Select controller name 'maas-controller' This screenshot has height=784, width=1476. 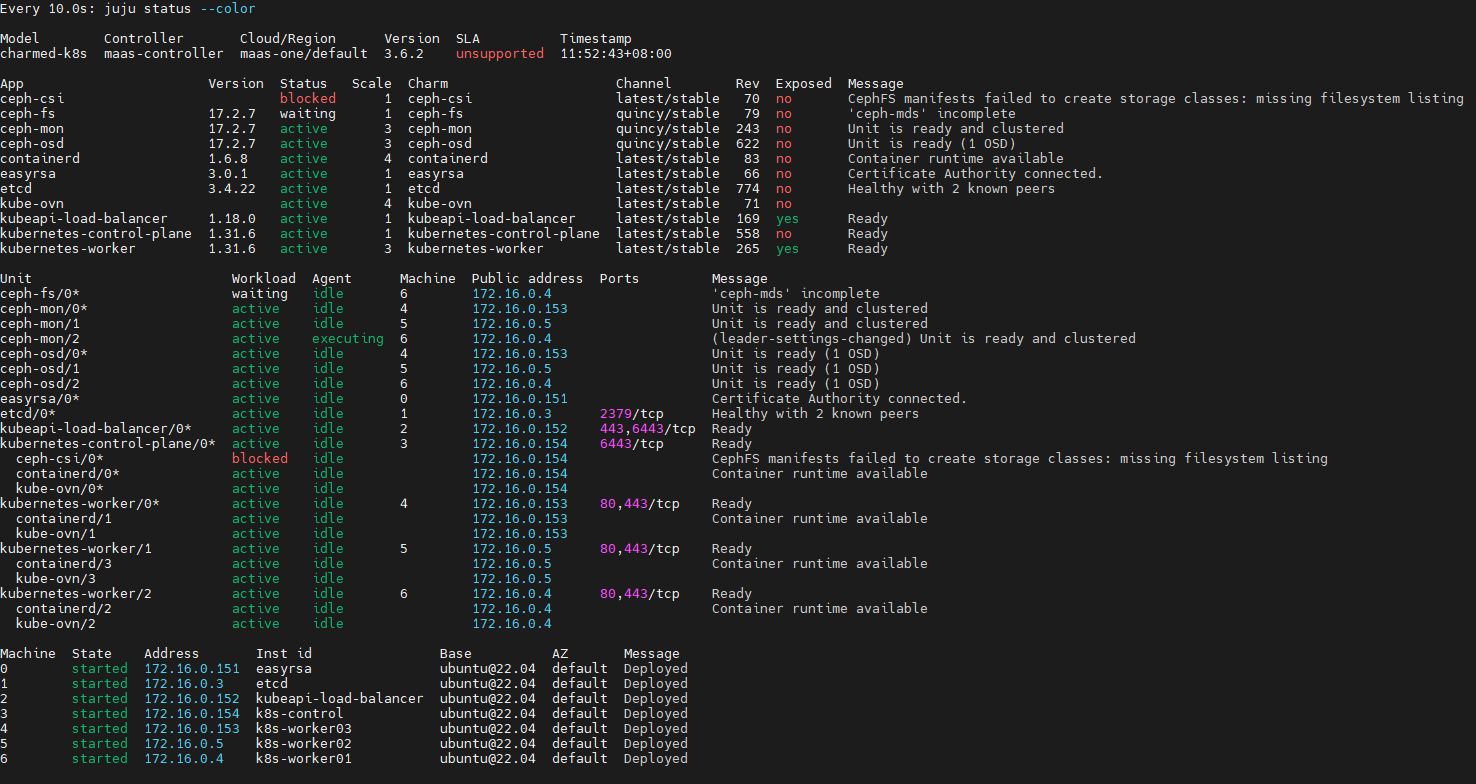pyautogui.click(x=164, y=54)
